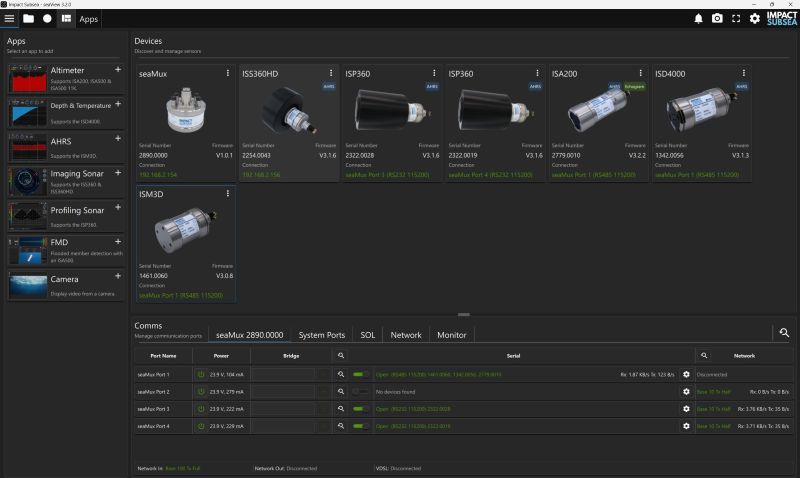Open notifications bell icon

698,19
